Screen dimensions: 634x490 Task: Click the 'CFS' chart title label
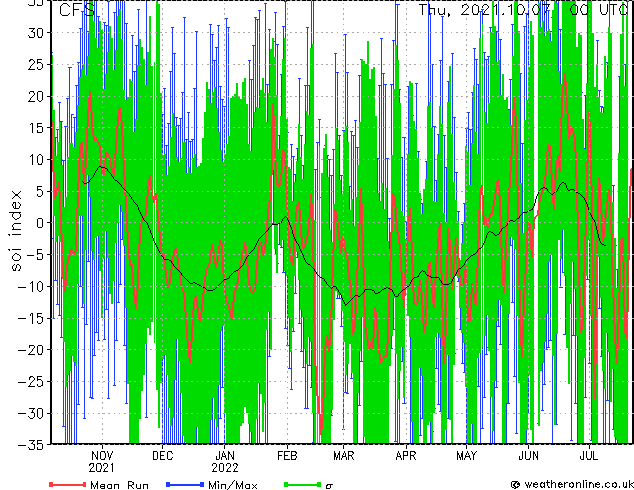coord(76,10)
